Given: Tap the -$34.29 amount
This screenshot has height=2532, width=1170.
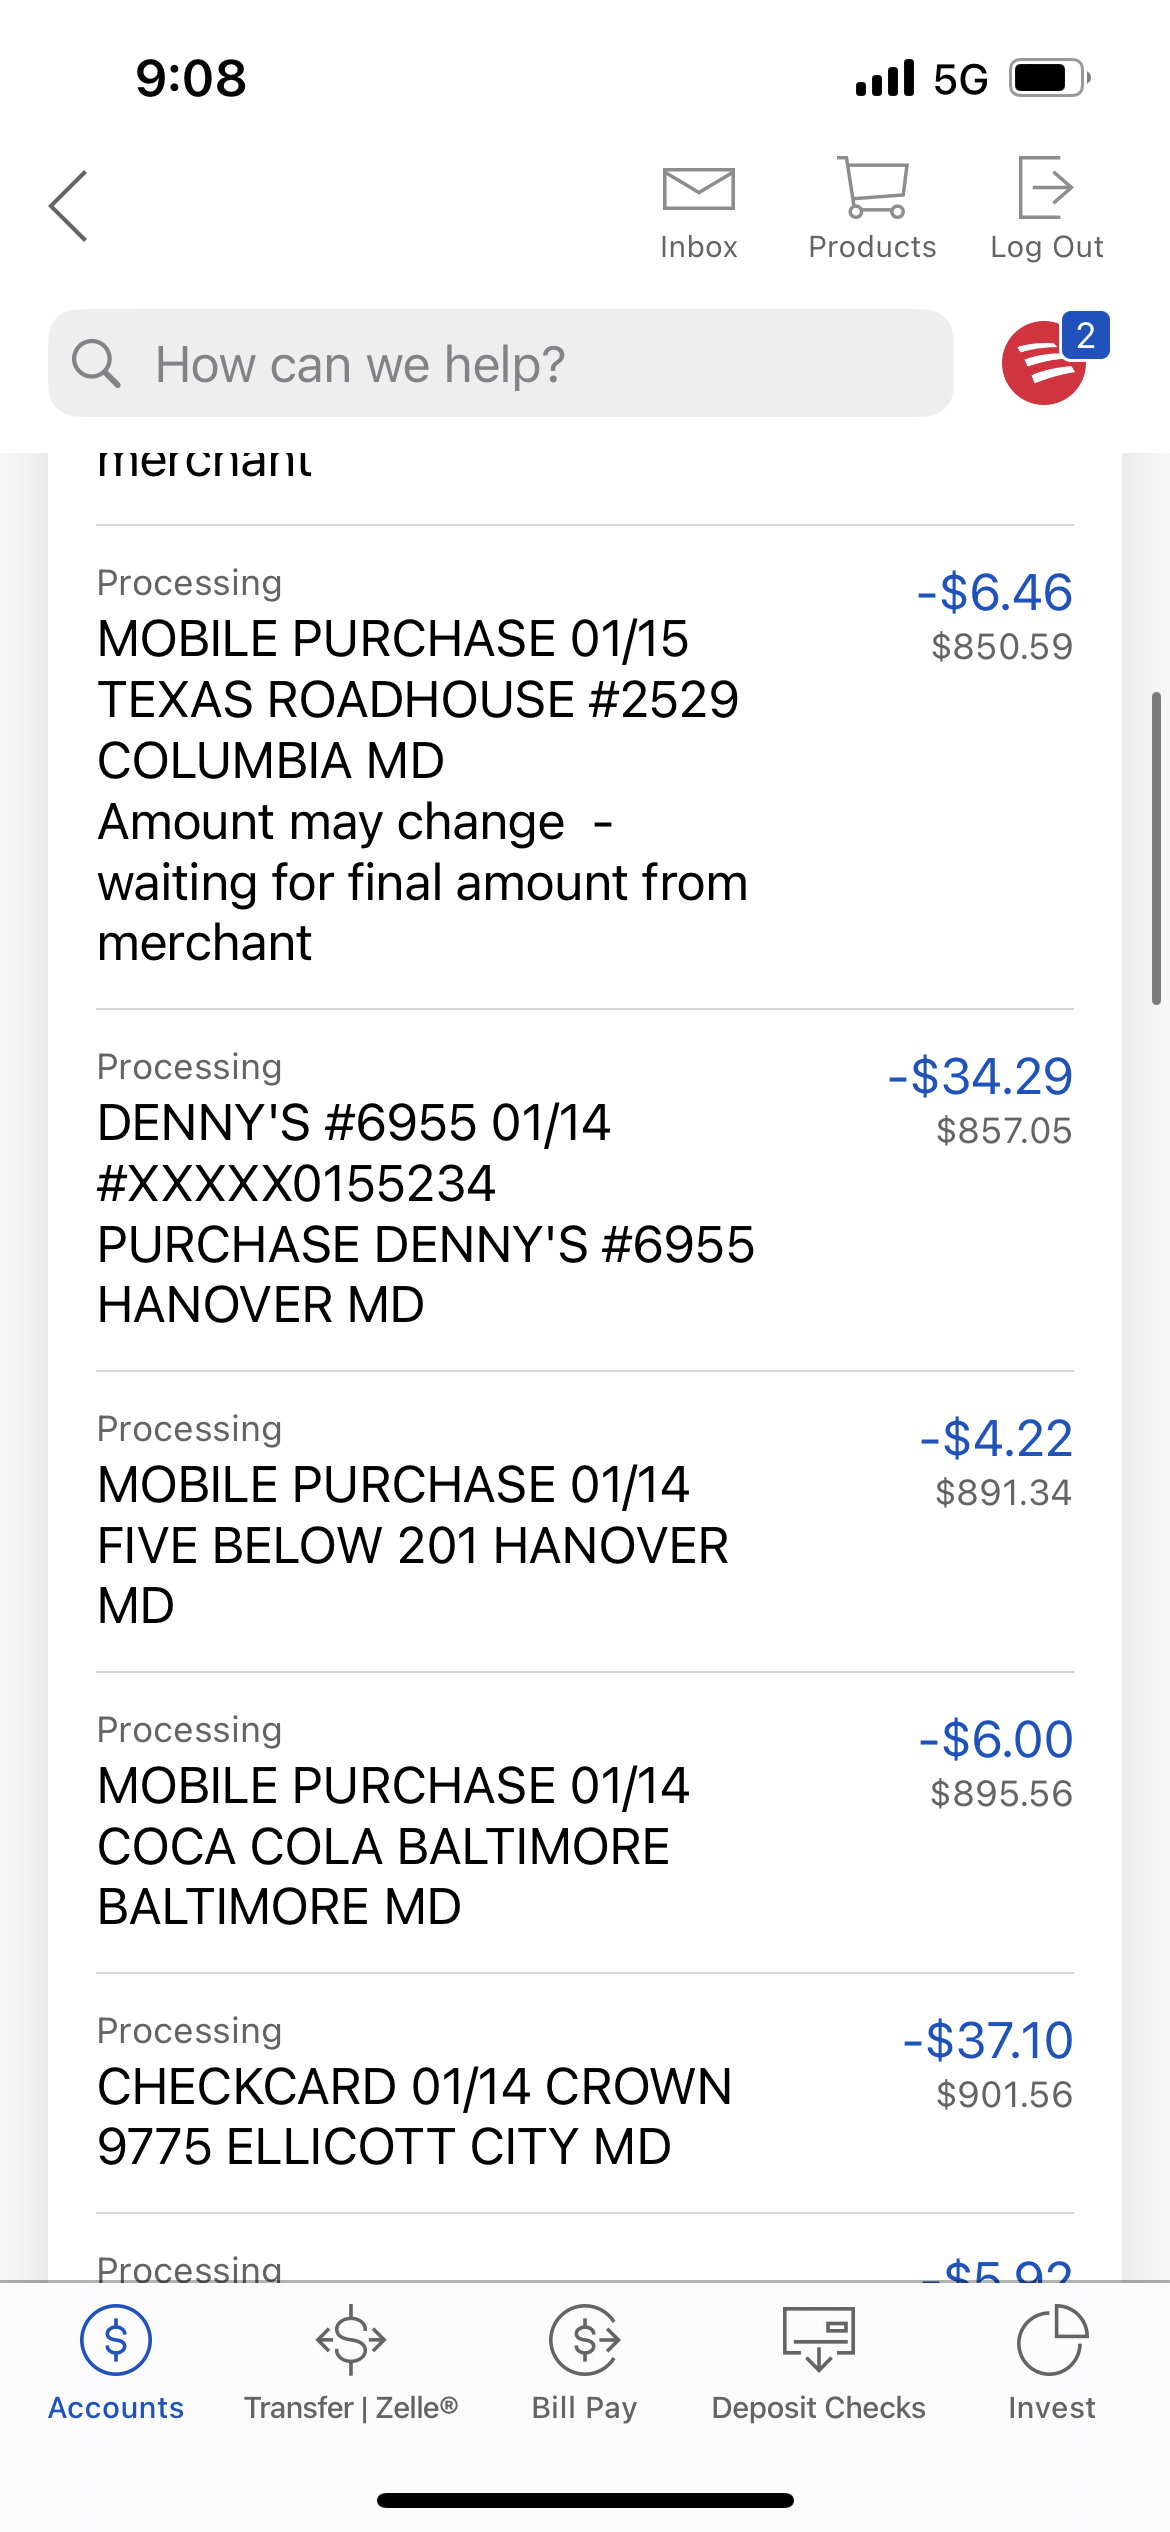Looking at the screenshot, I should coord(980,1077).
